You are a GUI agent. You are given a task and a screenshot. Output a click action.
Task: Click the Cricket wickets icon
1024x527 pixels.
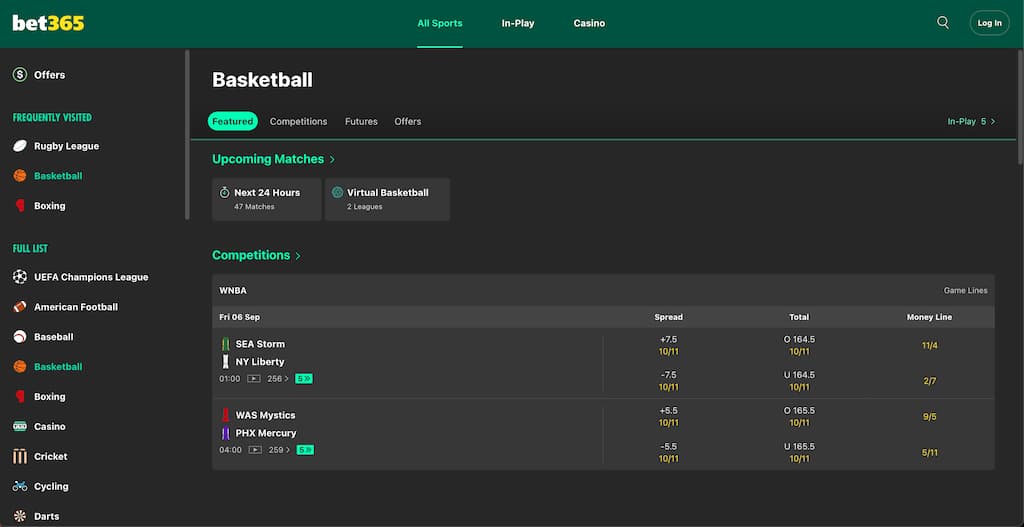click(x=20, y=456)
